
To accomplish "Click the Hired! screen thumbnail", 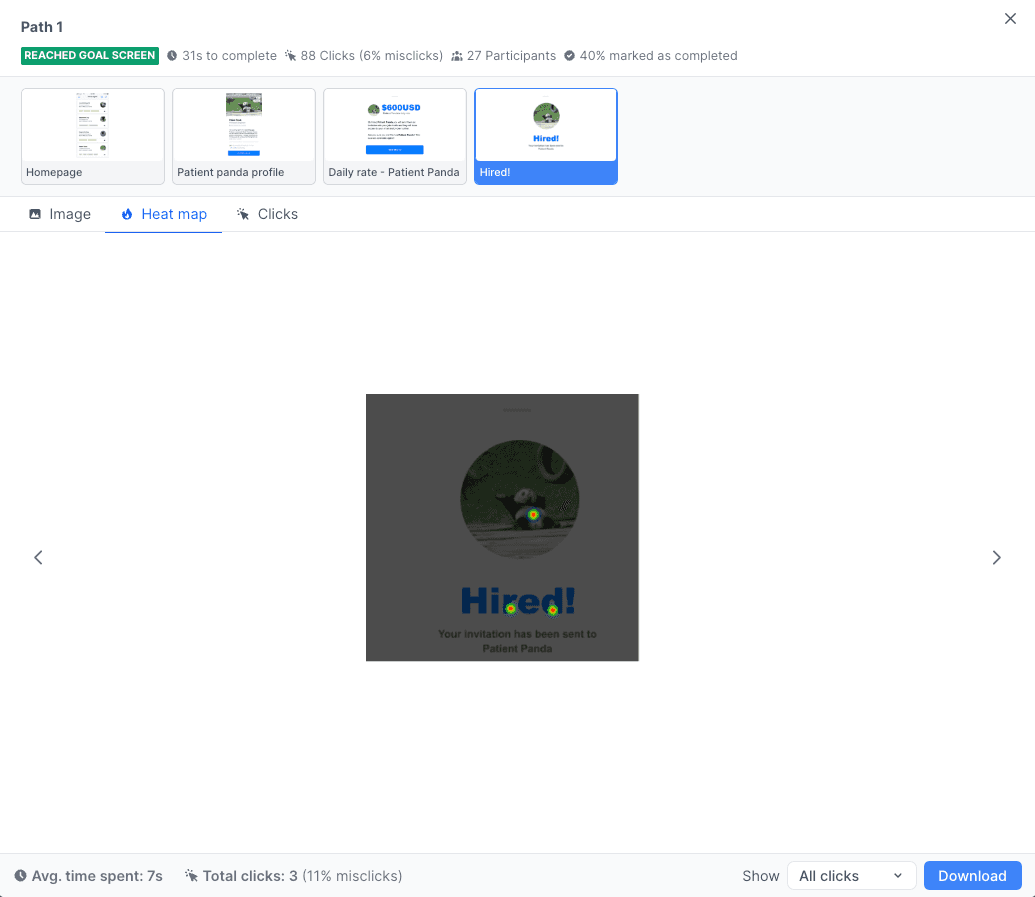I will tap(545, 136).
